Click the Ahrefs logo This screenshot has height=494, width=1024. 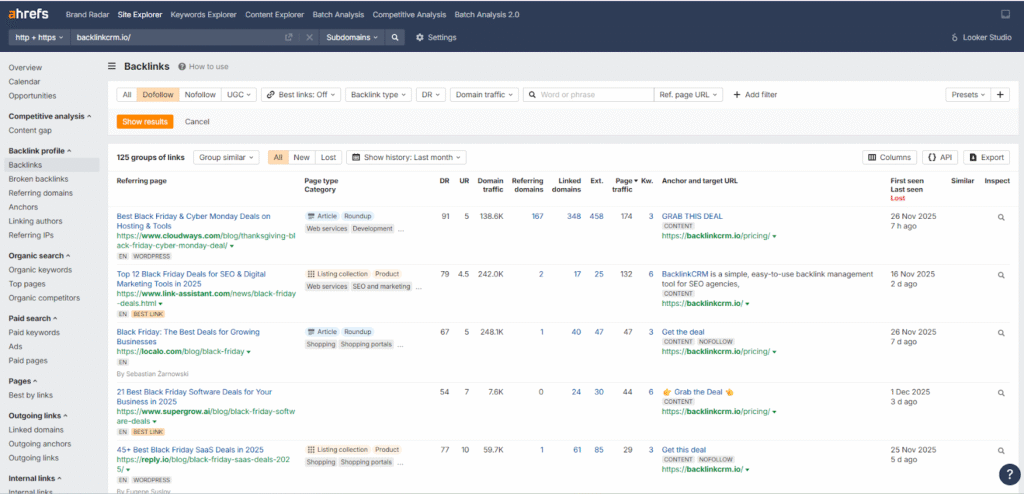[31, 15]
